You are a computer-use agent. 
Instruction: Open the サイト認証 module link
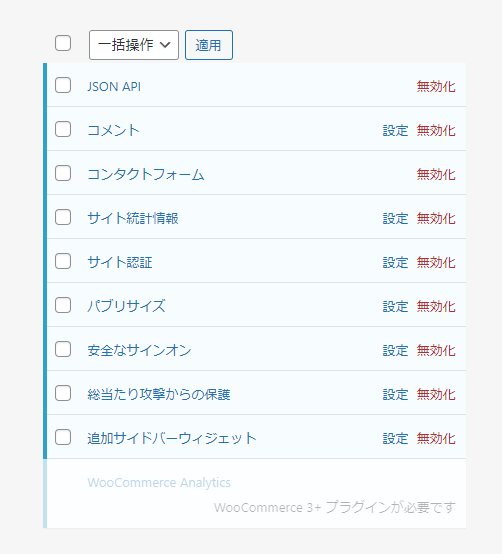click(120, 262)
